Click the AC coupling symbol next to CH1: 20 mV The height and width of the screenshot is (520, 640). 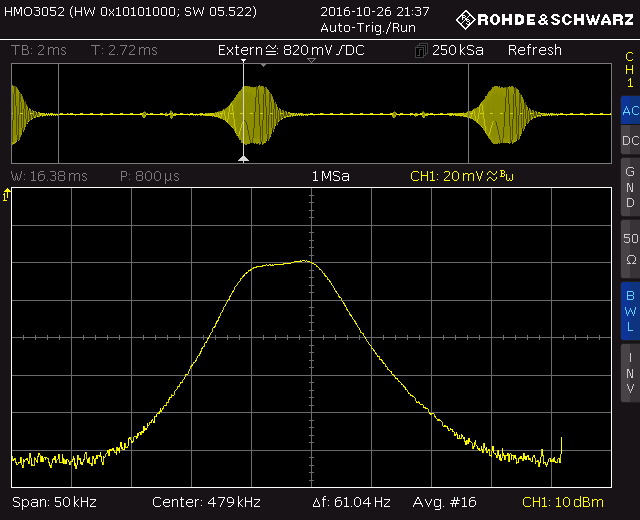point(490,176)
